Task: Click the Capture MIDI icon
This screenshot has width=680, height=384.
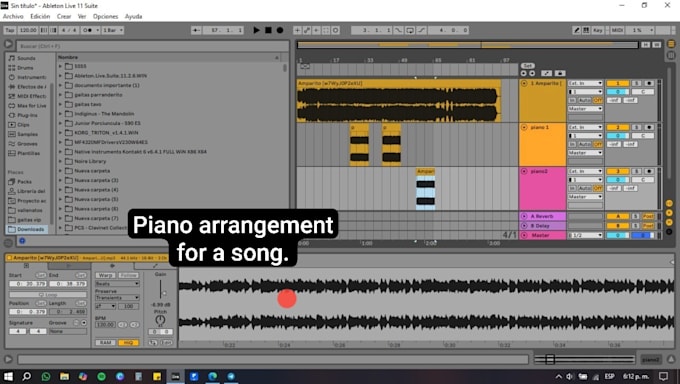Action: click(x=326, y=30)
